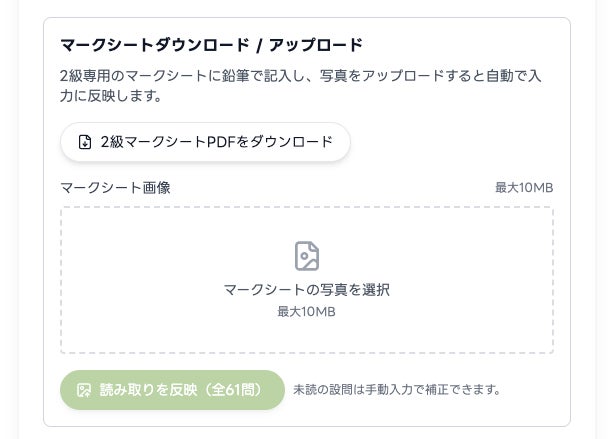The image size is (614, 439).
Task: Click the slash separator in the heading
Action: pos(257,45)
